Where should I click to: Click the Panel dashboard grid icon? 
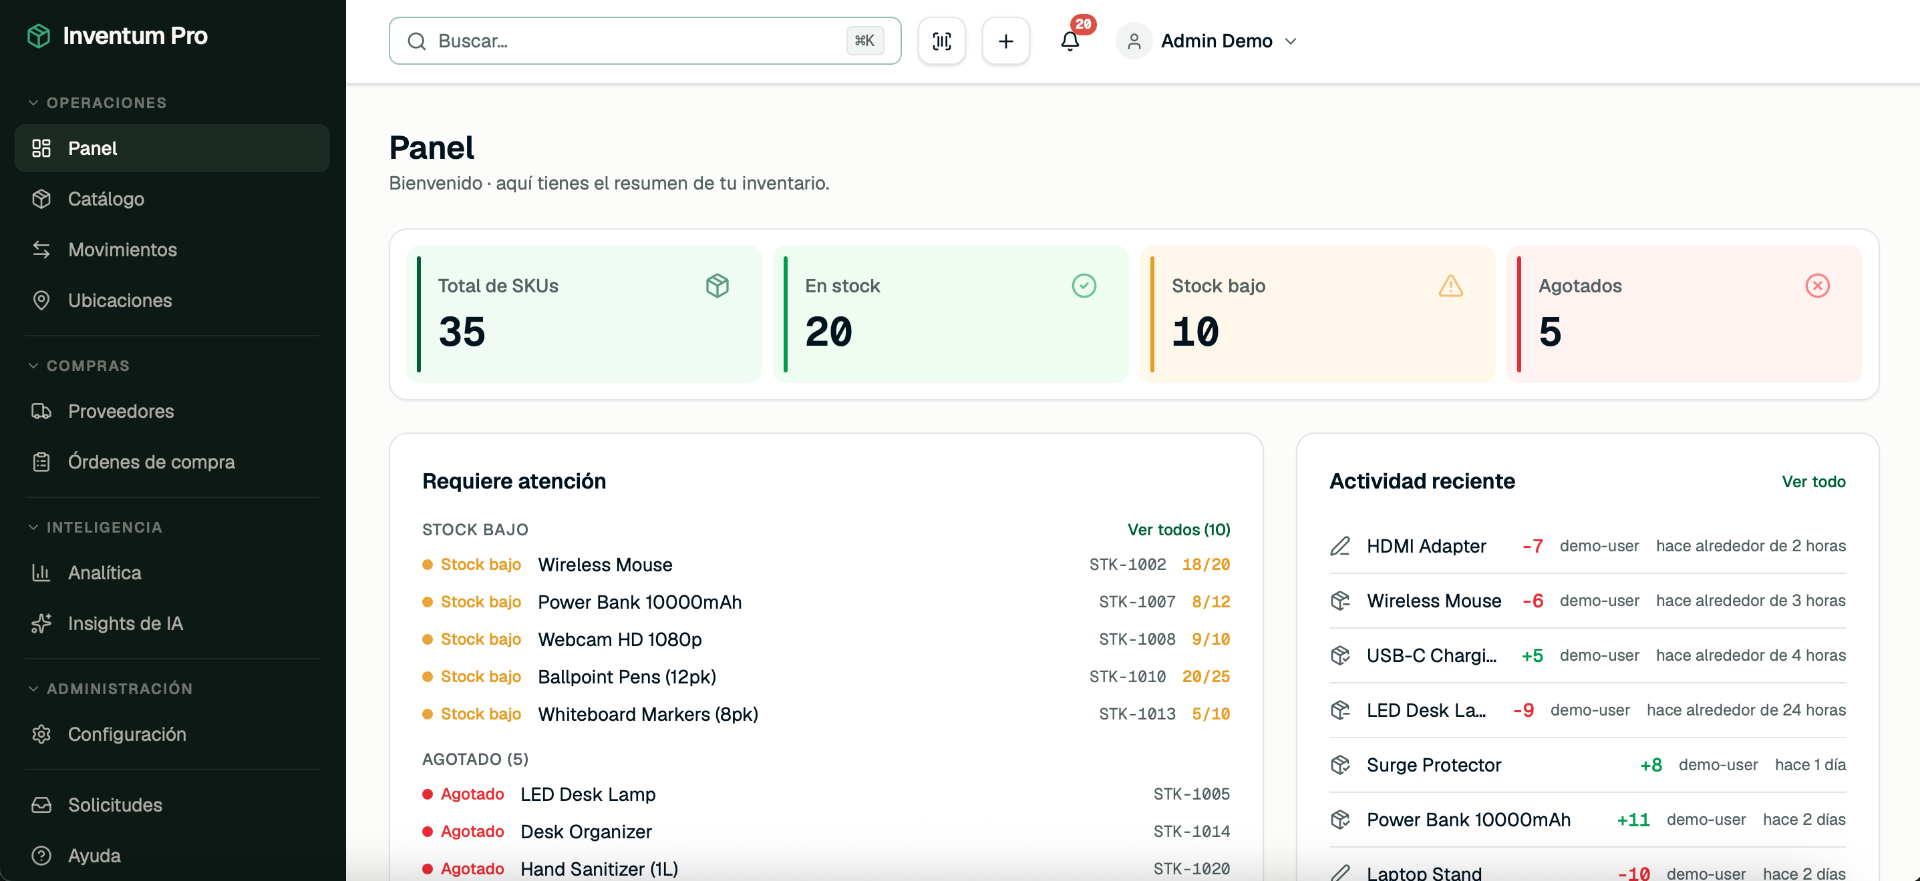click(41, 148)
